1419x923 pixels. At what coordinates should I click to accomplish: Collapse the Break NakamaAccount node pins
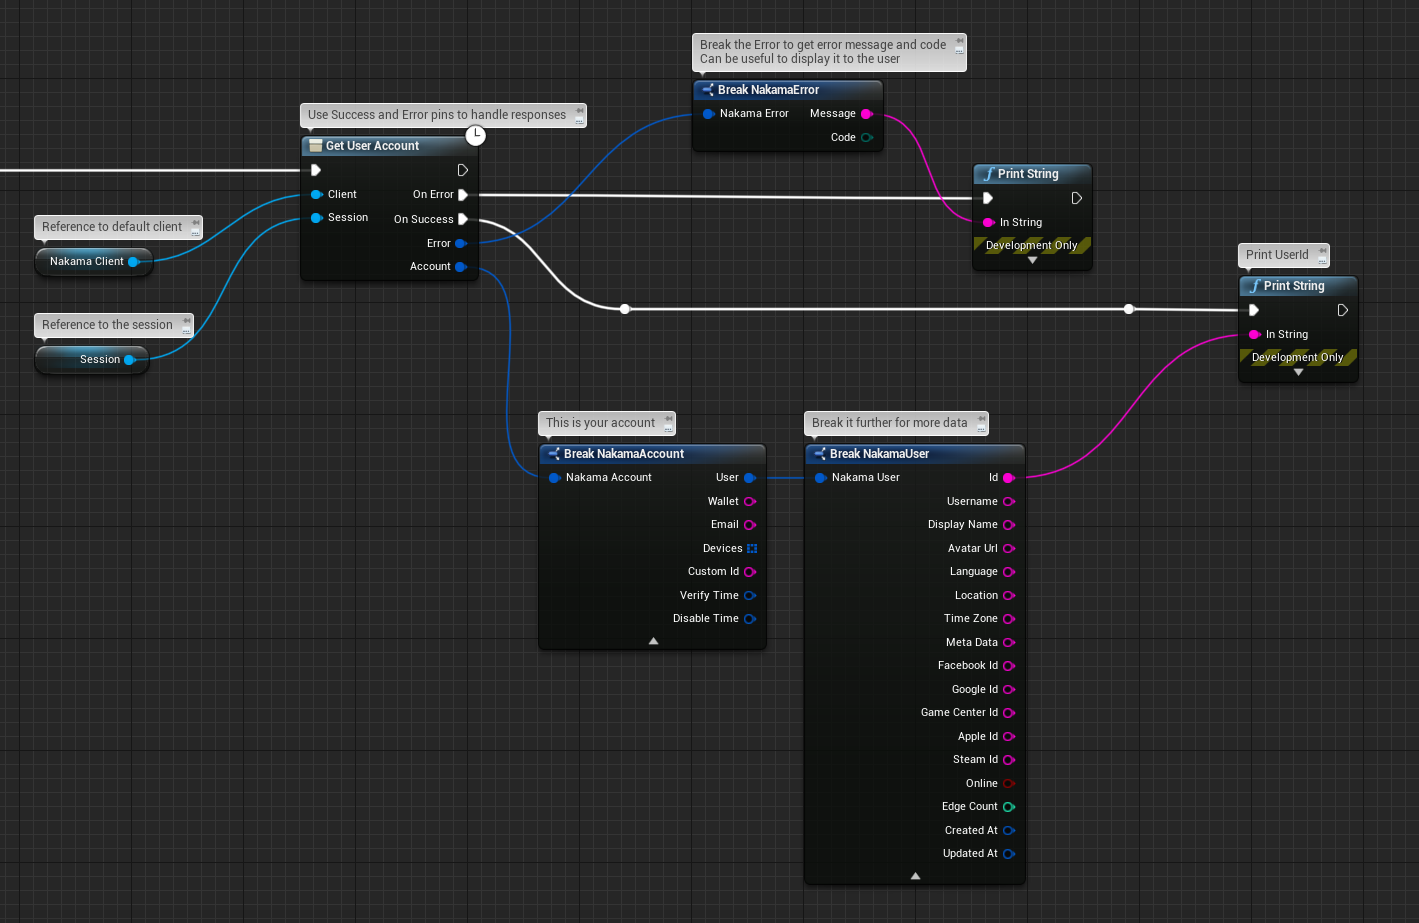[x=653, y=641]
